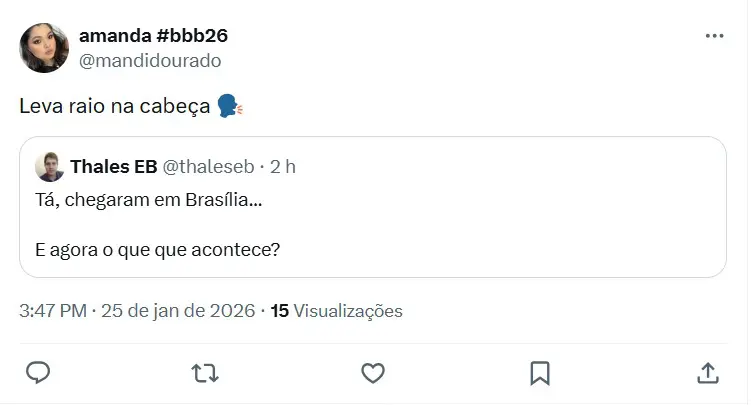Share the post via the upload arrow icon
The width and height of the screenshot is (751, 405).
707,373
